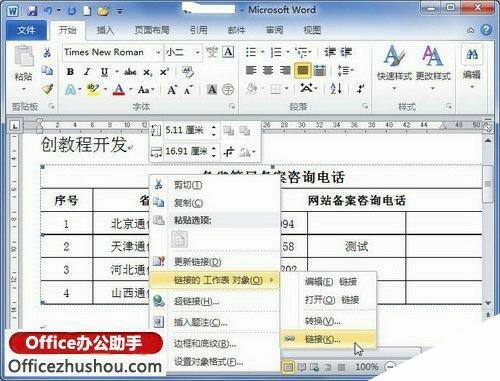
Task: Toggle superscript formatting
Action: [x=164, y=72]
